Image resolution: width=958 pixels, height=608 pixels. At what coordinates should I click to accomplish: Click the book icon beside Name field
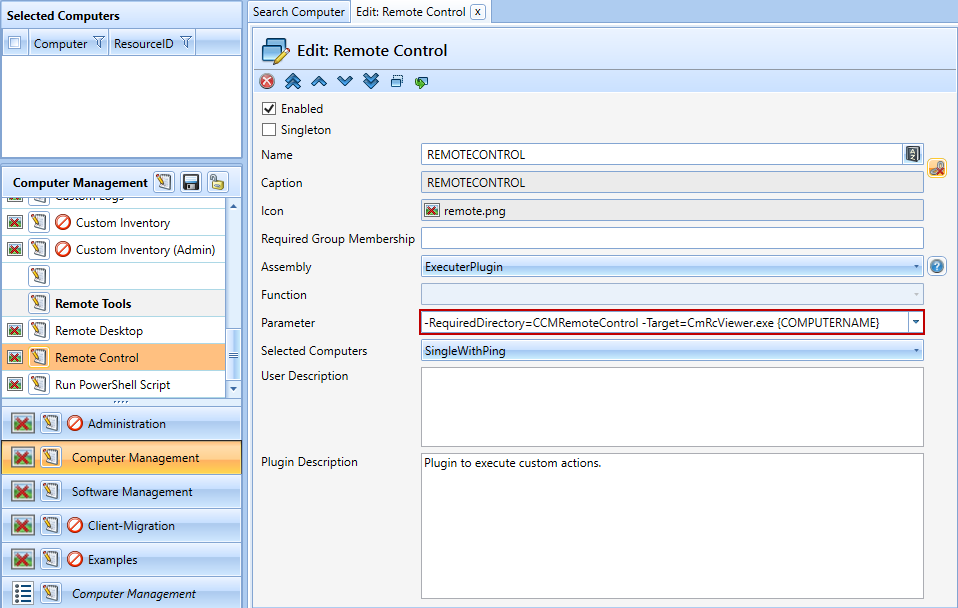[912, 154]
